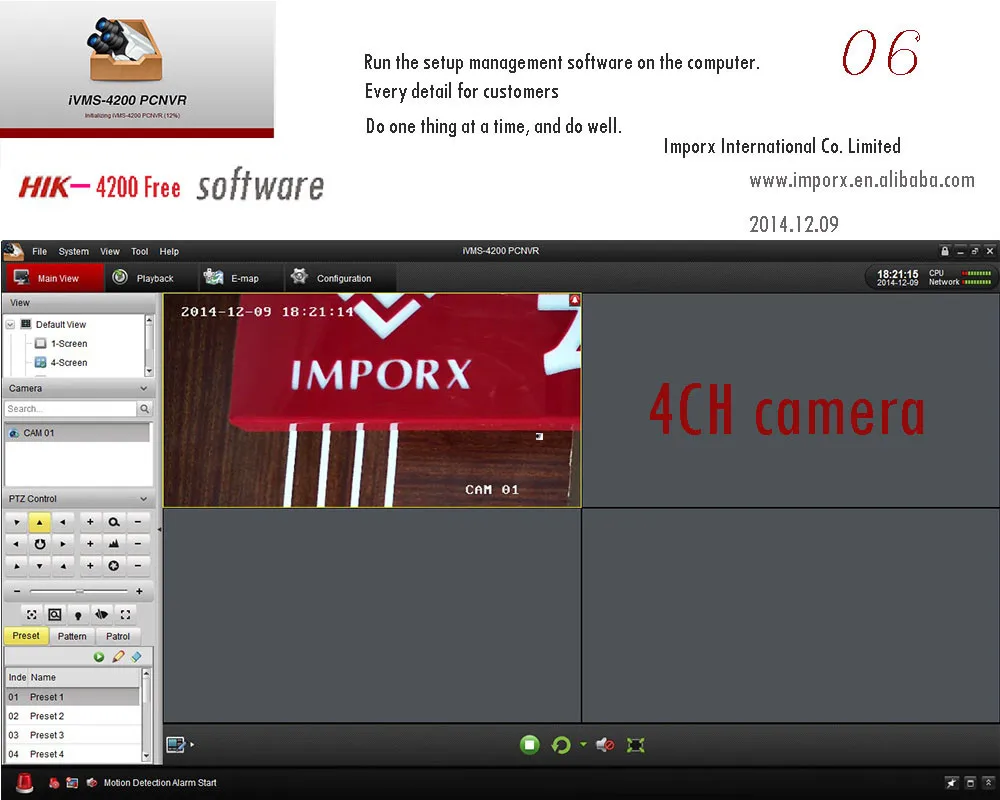
Task: Focus near with plus beside mountain icon
Action: (90, 544)
